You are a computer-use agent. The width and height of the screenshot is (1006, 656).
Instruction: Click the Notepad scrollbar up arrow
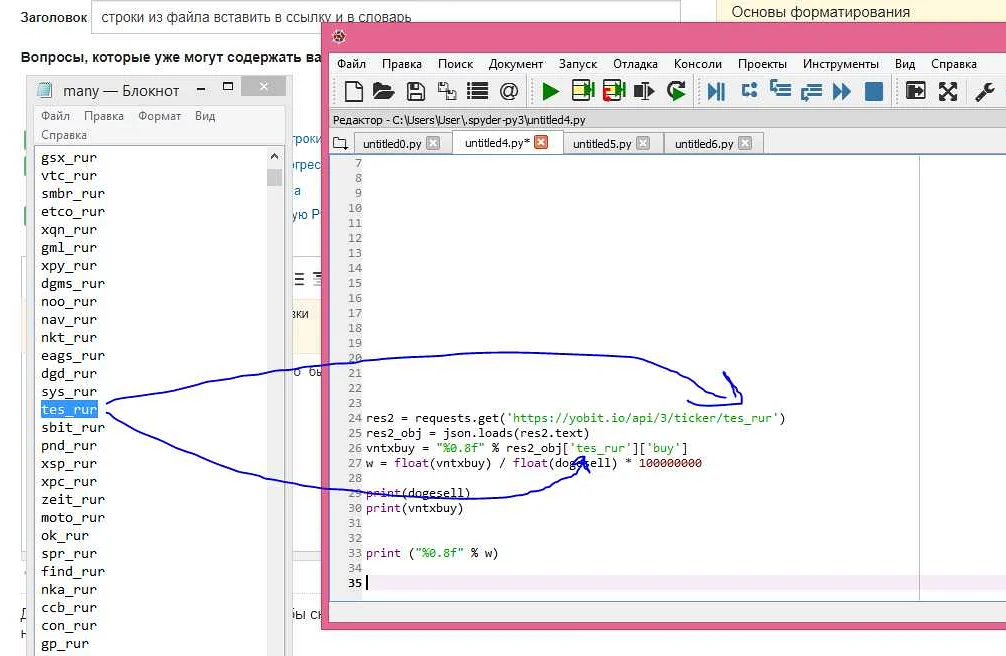tap(275, 157)
